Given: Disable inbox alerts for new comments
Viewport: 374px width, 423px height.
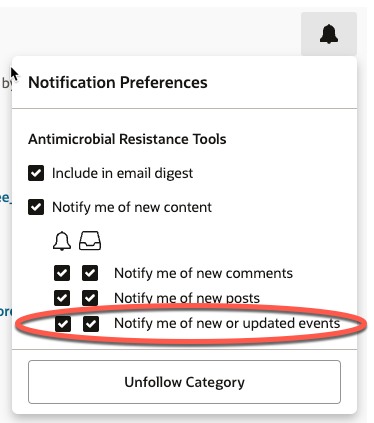Looking at the screenshot, I should point(90,273).
